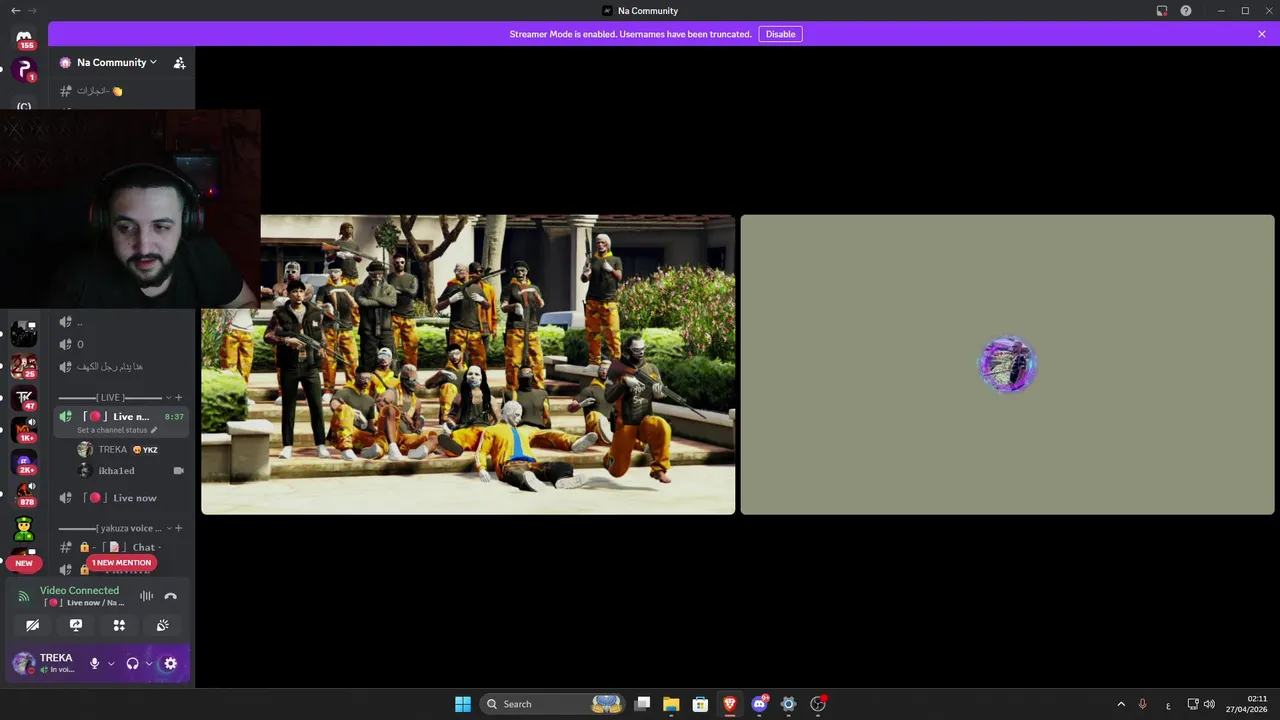Join the هذا ينام رجل الكهف voice channel
The image size is (1280, 720).
[x=122, y=367]
